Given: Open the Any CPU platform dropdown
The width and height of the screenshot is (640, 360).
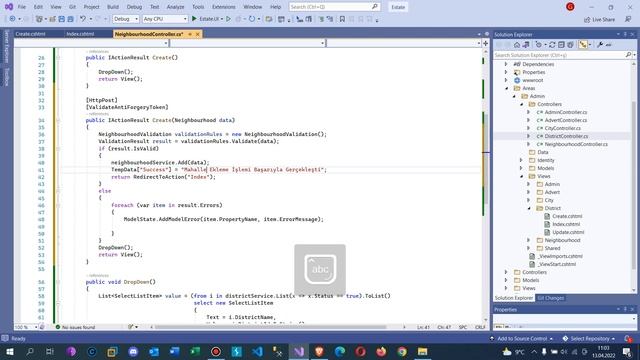Looking at the screenshot, I should pos(165,19).
